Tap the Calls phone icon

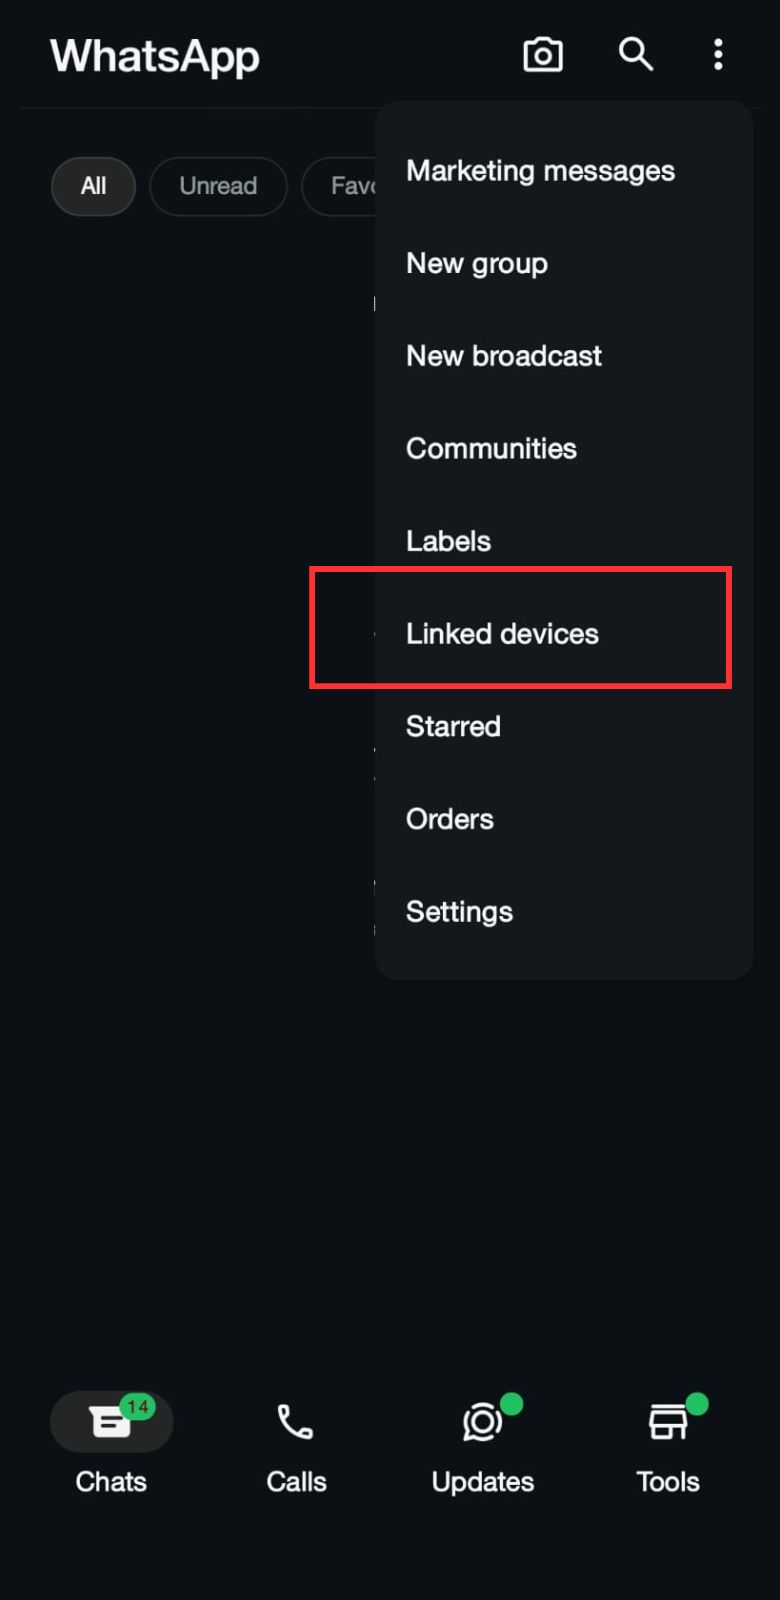[x=296, y=1422]
